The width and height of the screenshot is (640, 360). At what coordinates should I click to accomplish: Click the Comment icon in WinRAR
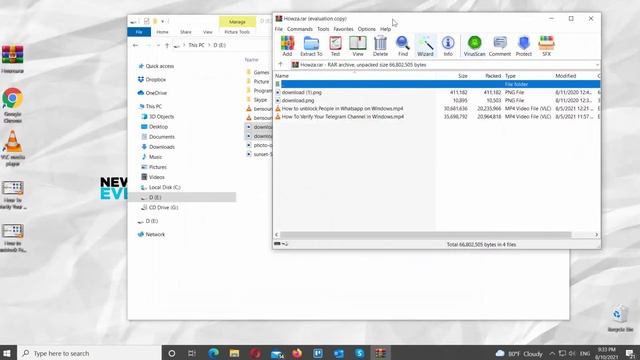pyautogui.click(x=500, y=46)
